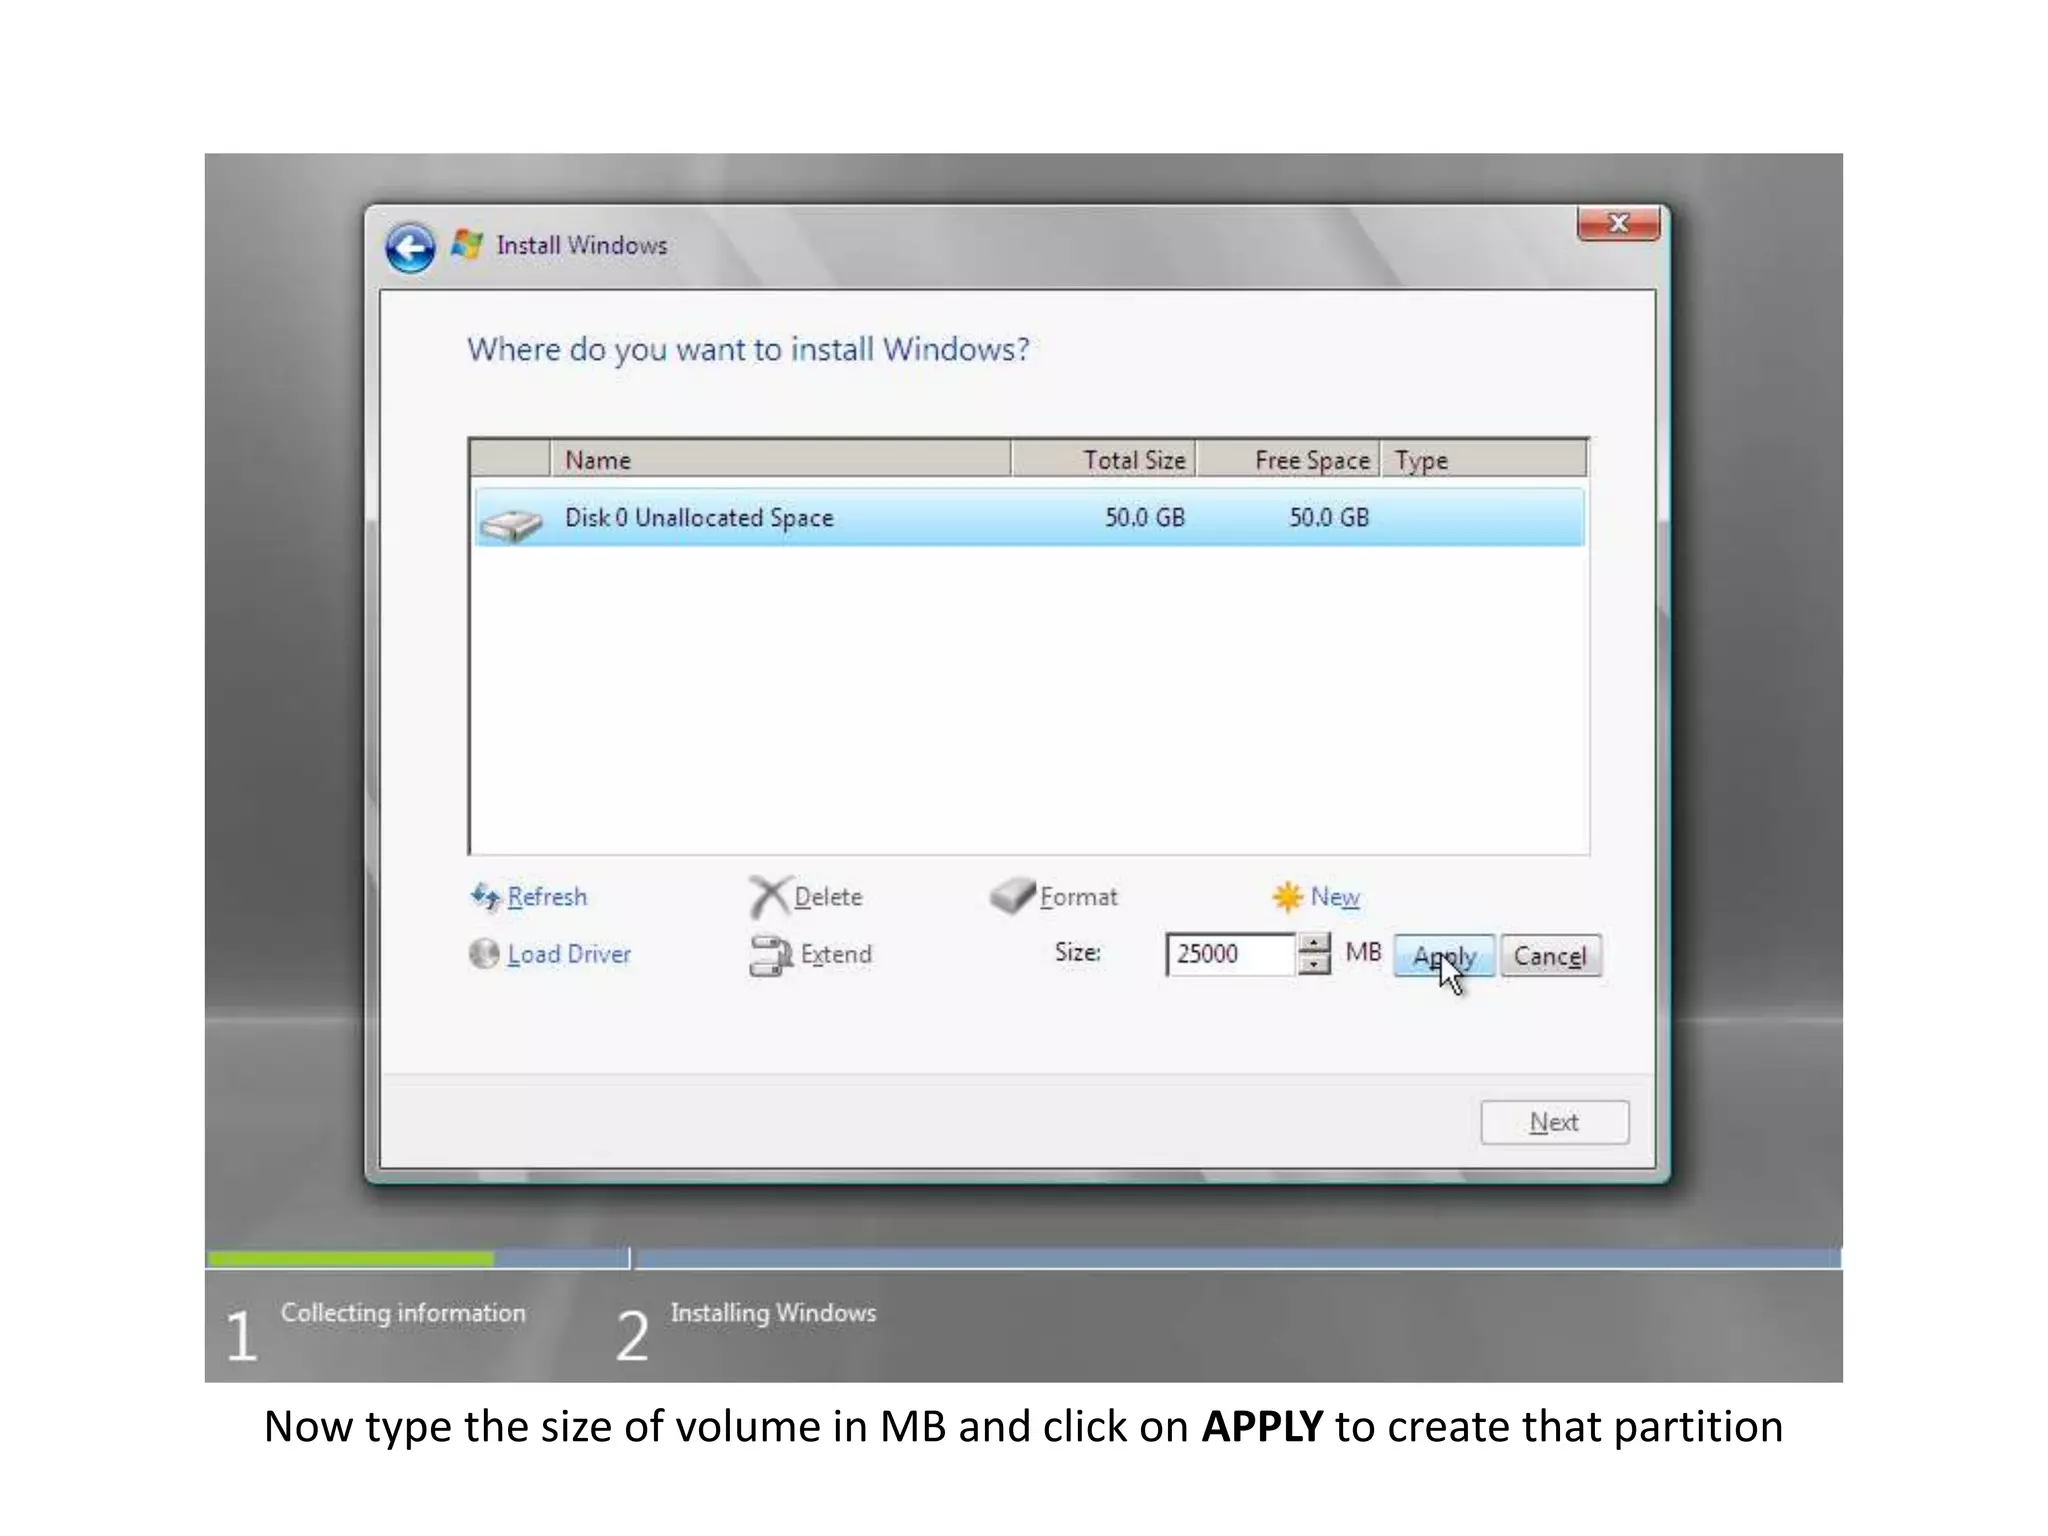Click the Next button
The height and width of the screenshot is (1536, 2048).
click(1554, 1122)
